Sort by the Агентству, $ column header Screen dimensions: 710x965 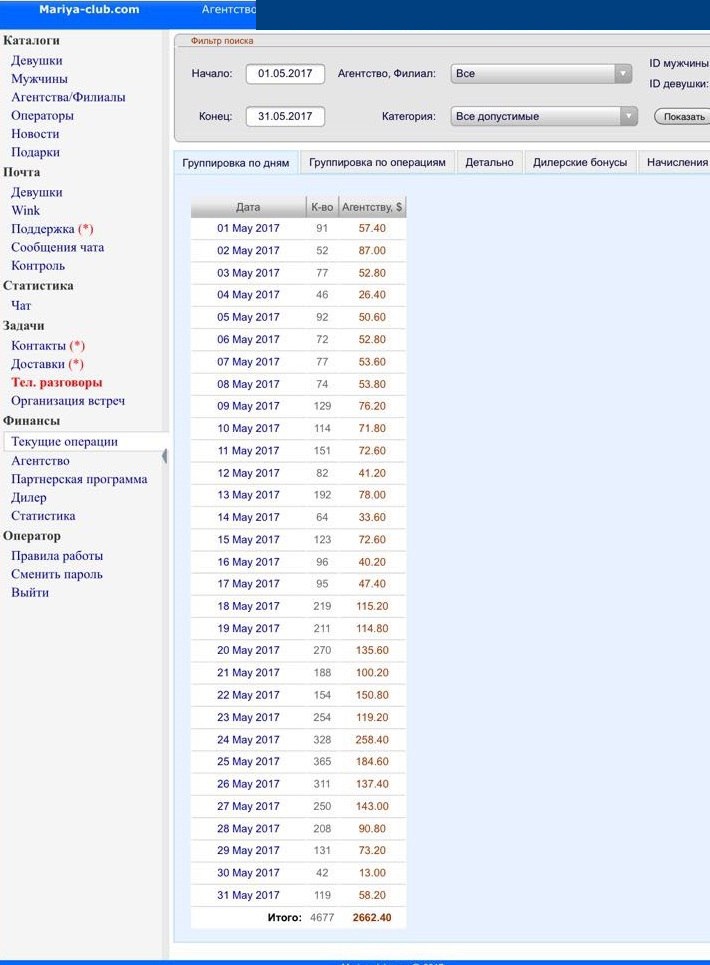[372, 207]
